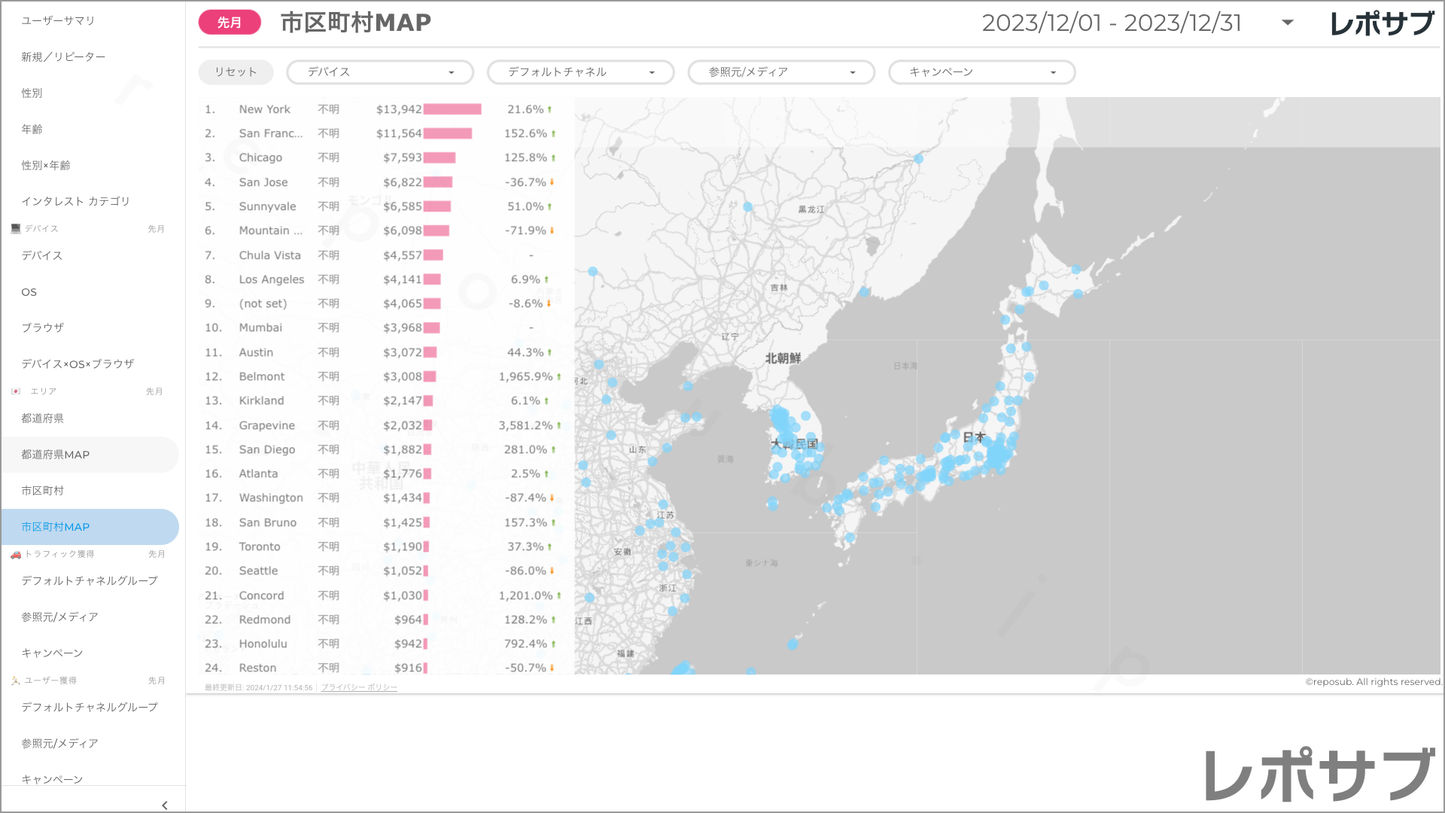The image size is (1445, 813).
Task: Open the 参照元/メディア filter dropdown
Action: [x=781, y=72]
